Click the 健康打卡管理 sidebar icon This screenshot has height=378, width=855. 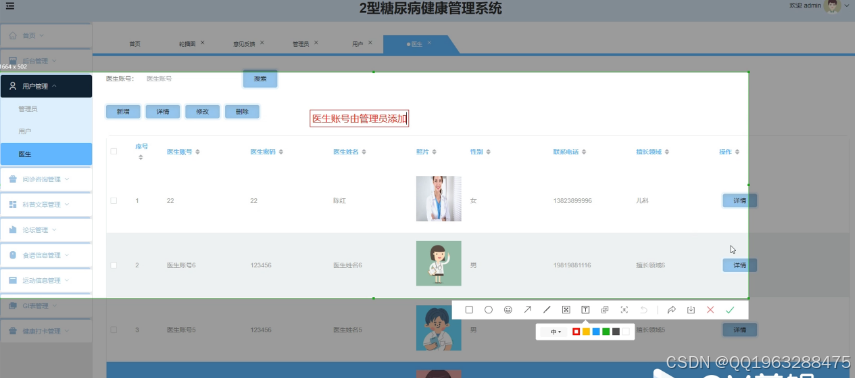click(x=13, y=331)
